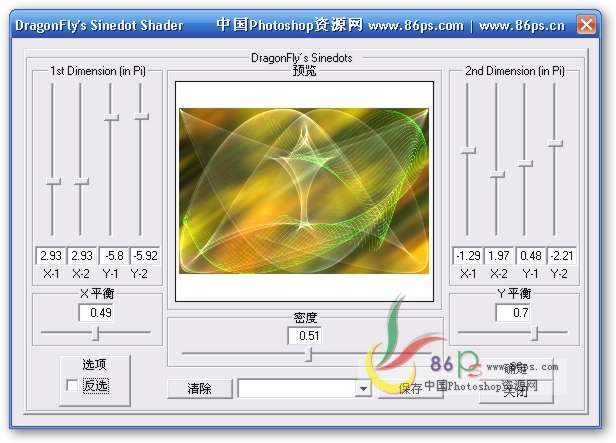616x443 pixels.
Task: Click the 2nd Dimension X-1 slider handle
Action: (x=468, y=150)
